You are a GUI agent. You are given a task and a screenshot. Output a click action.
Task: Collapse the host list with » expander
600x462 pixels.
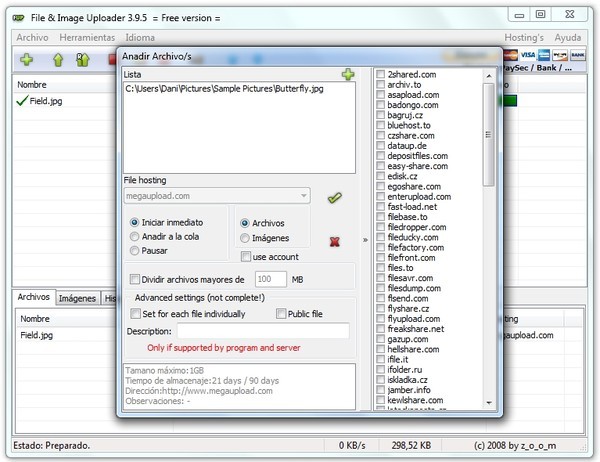(x=365, y=240)
